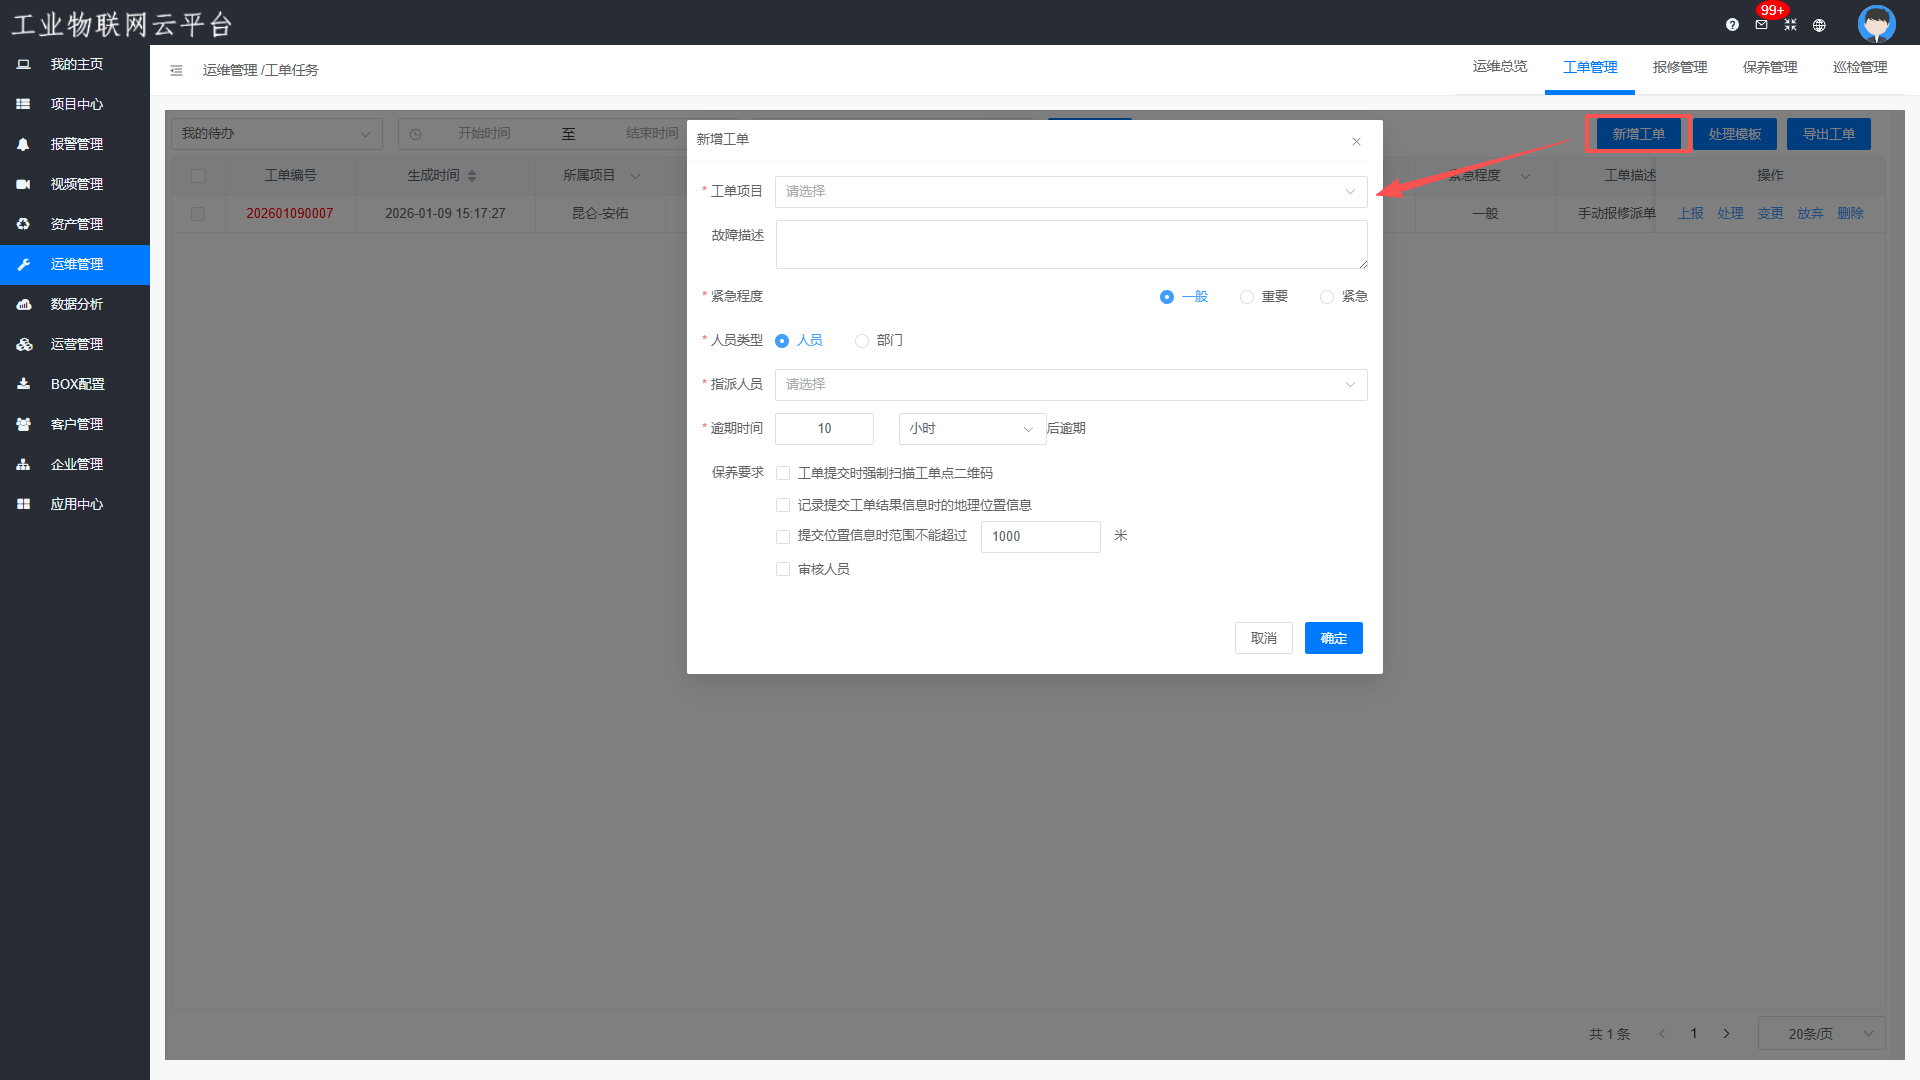Collapse sidebar with the menu fold icon
1920x1080 pixels.
click(176, 70)
